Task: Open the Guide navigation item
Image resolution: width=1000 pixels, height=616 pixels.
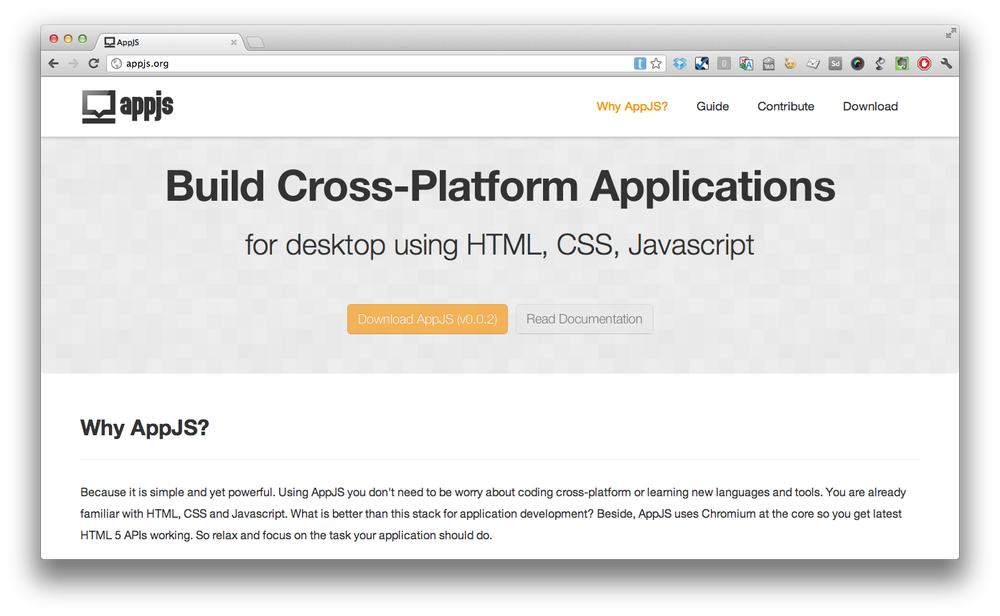Action: (712, 106)
